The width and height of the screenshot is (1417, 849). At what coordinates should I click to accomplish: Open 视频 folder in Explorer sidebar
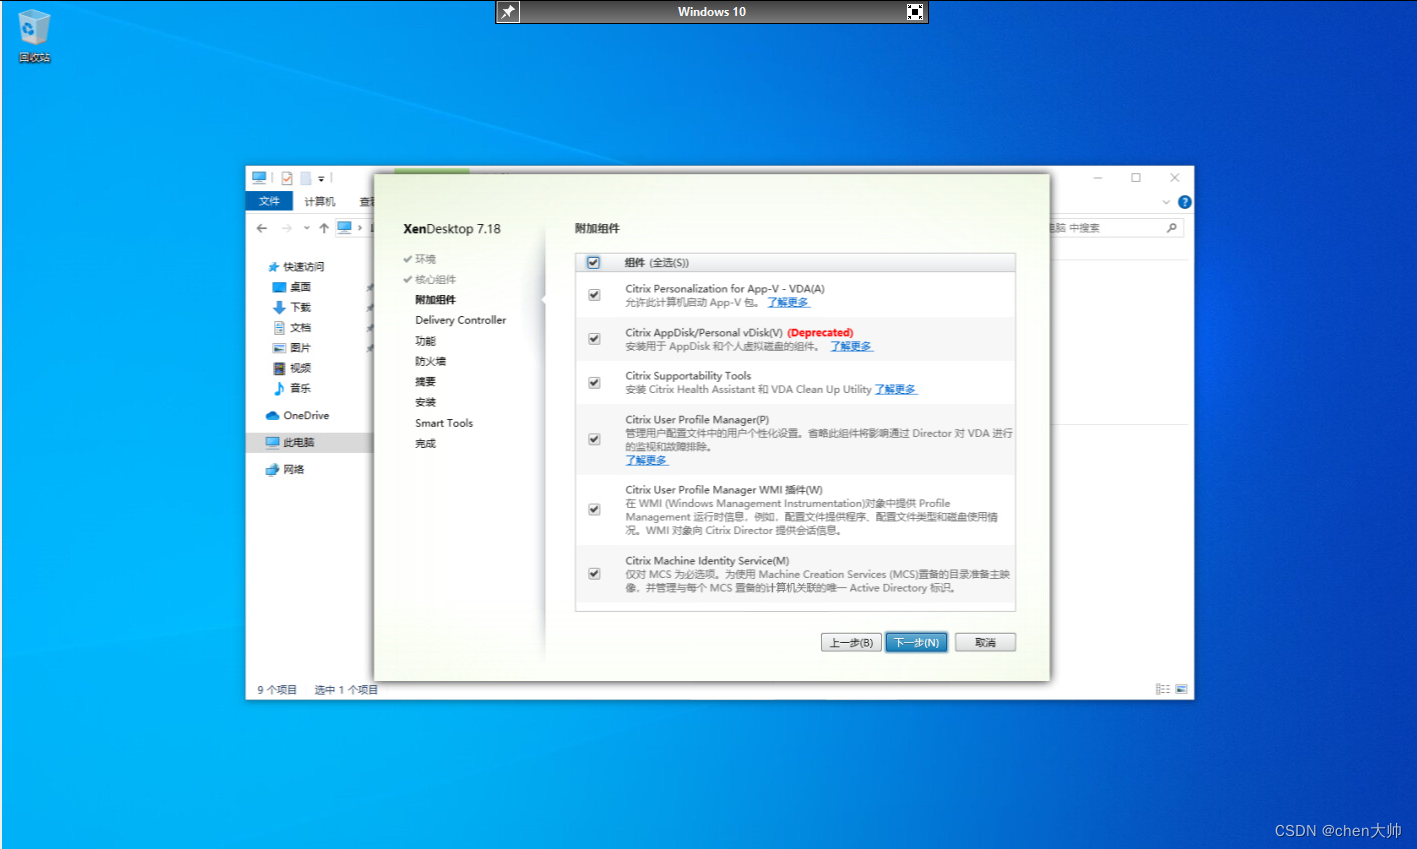point(292,368)
